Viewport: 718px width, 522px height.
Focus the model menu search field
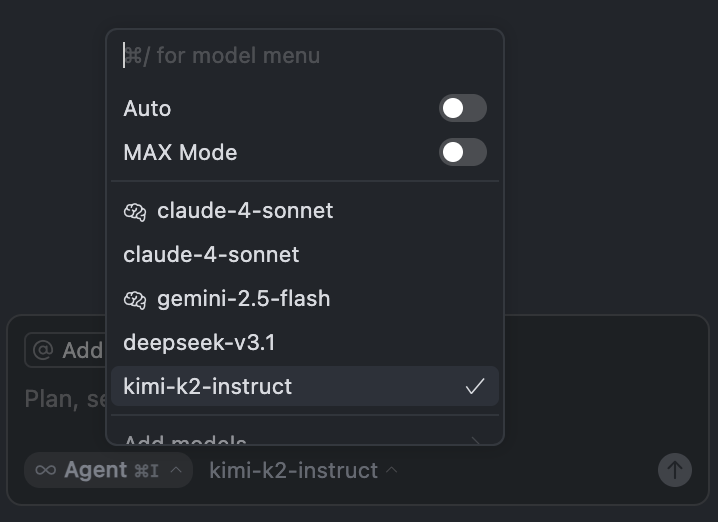(305, 56)
